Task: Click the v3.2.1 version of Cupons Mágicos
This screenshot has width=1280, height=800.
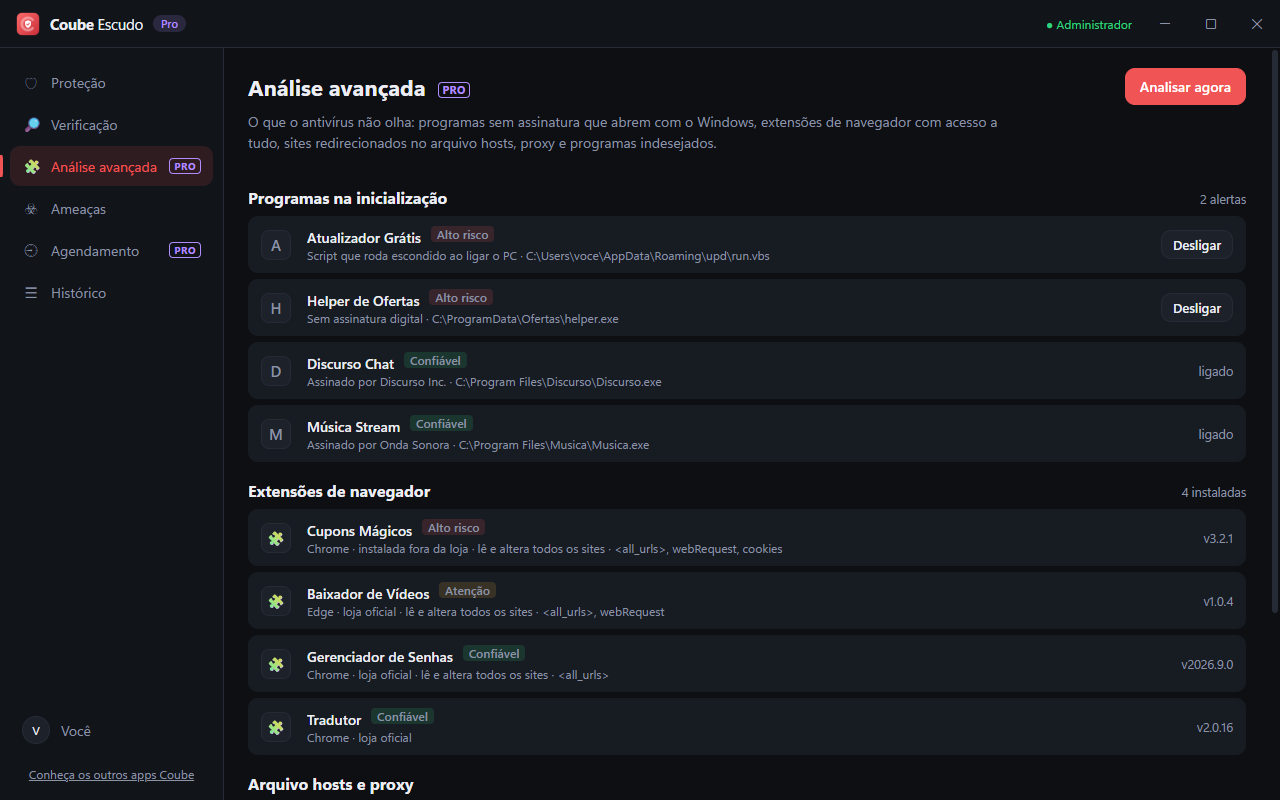Action: (1218, 538)
